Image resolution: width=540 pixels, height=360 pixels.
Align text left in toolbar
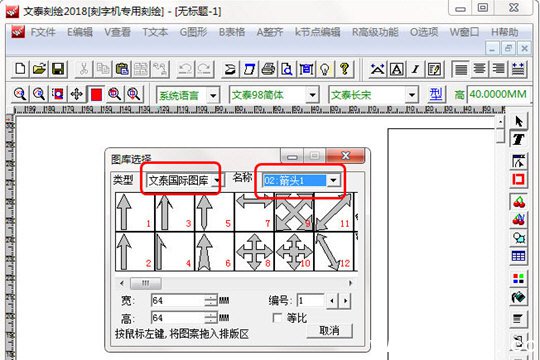click(461, 69)
